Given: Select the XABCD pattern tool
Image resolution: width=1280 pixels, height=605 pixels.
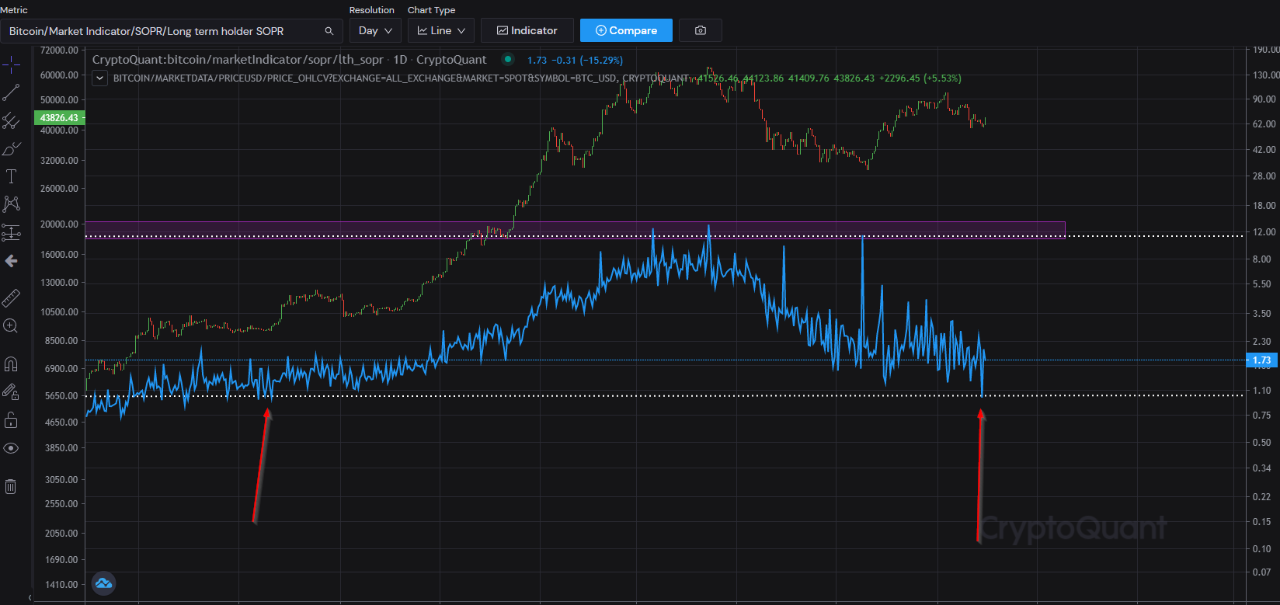Looking at the screenshot, I should pos(12,203).
